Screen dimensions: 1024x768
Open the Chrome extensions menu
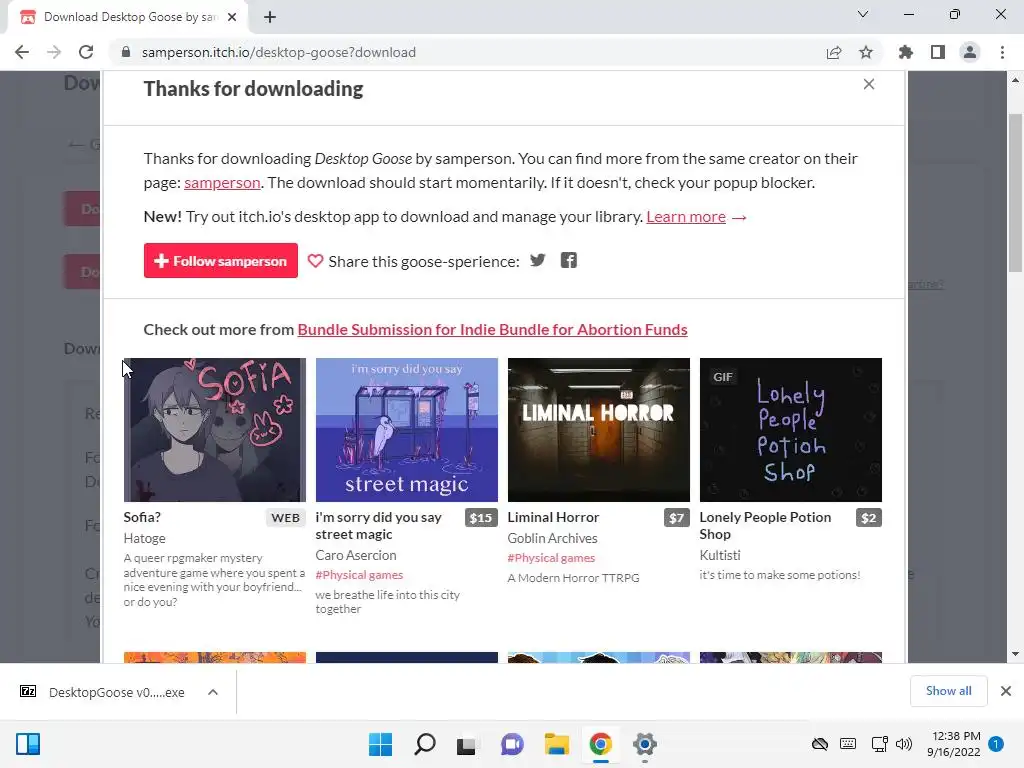pyautogui.click(x=906, y=52)
